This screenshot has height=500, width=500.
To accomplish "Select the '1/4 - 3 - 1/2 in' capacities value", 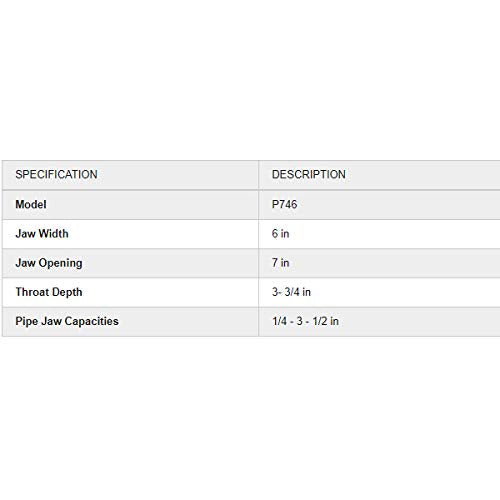I will point(305,321).
